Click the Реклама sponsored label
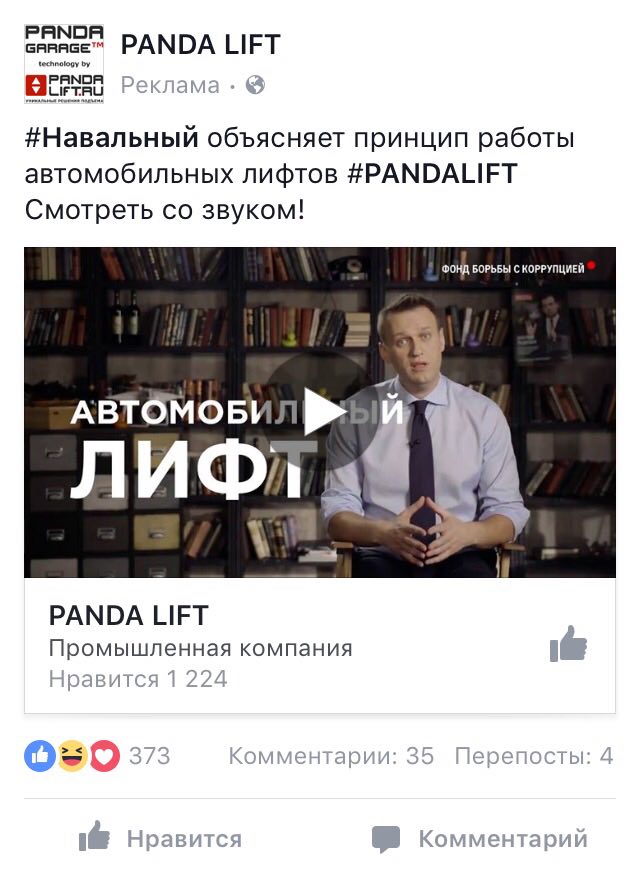640x870 pixels. (170, 85)
